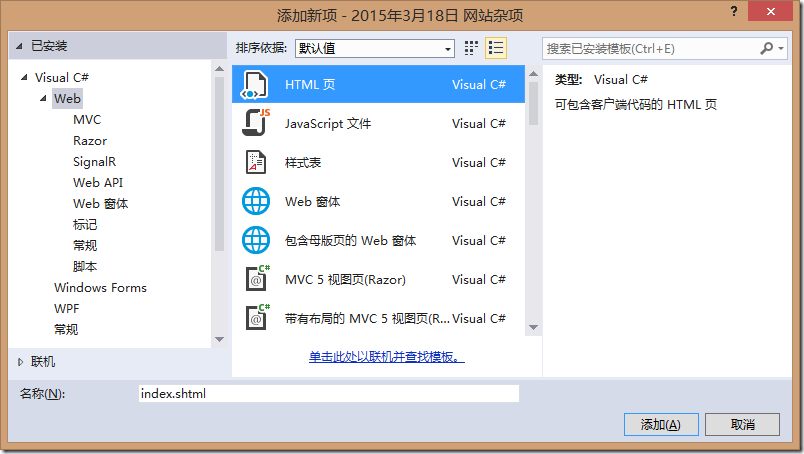This screenshot has width=804, height=454.
Task: Select the 带有布局的 MVC 5 视图页 icon
Action: pos(257,317)
